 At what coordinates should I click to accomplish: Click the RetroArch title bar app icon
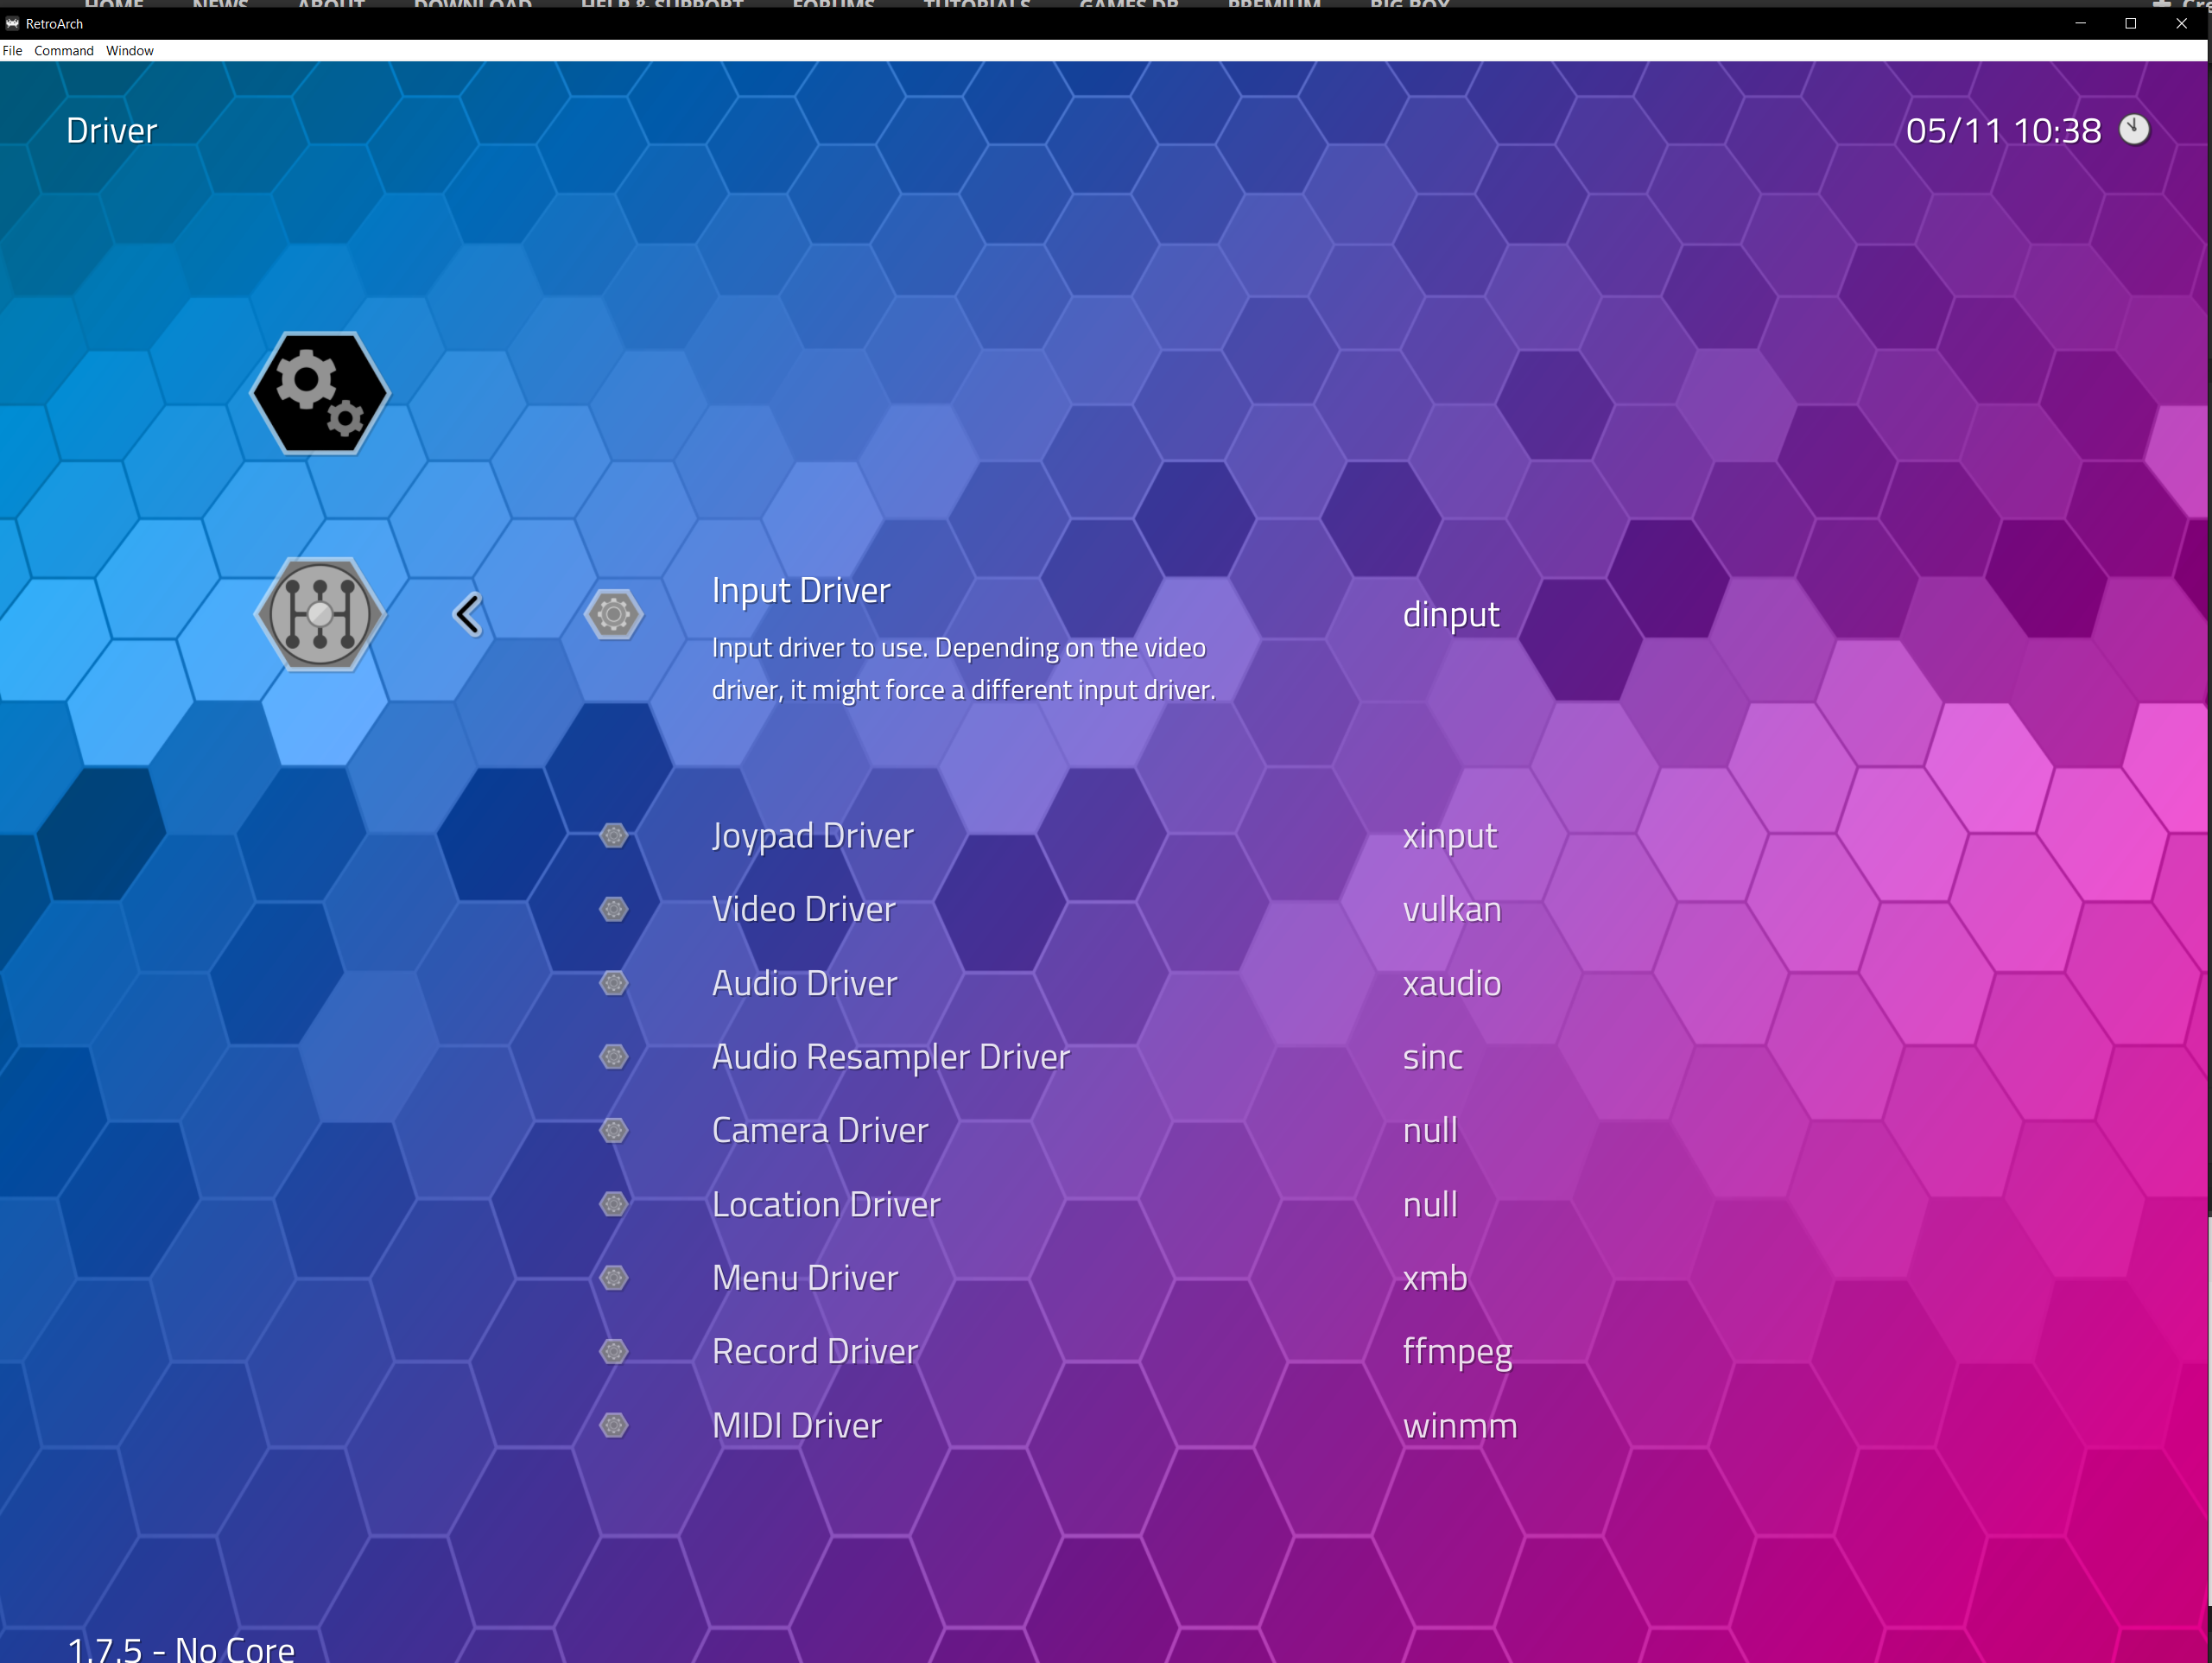(12, 23)
